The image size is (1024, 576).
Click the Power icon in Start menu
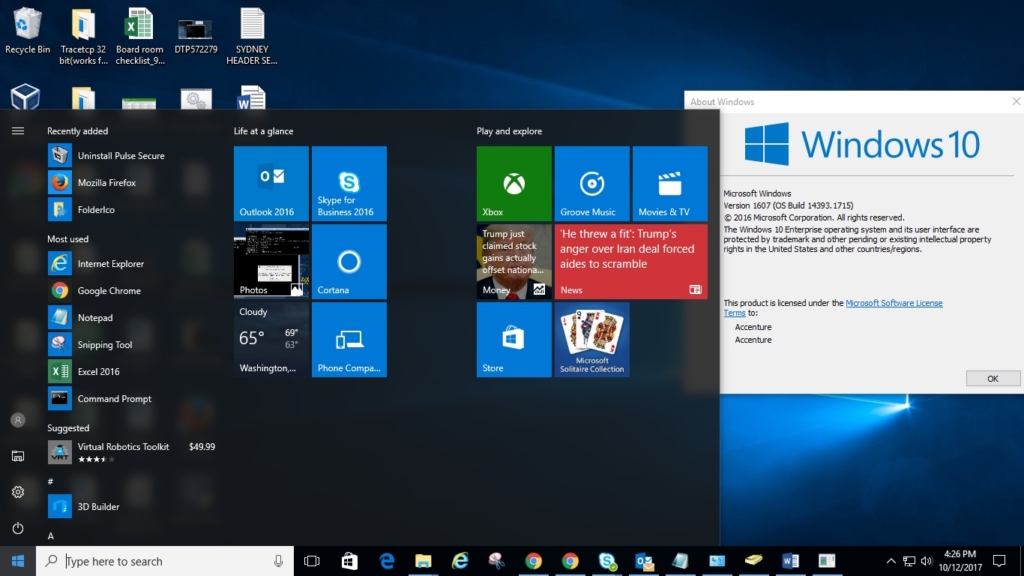point(17,527)
